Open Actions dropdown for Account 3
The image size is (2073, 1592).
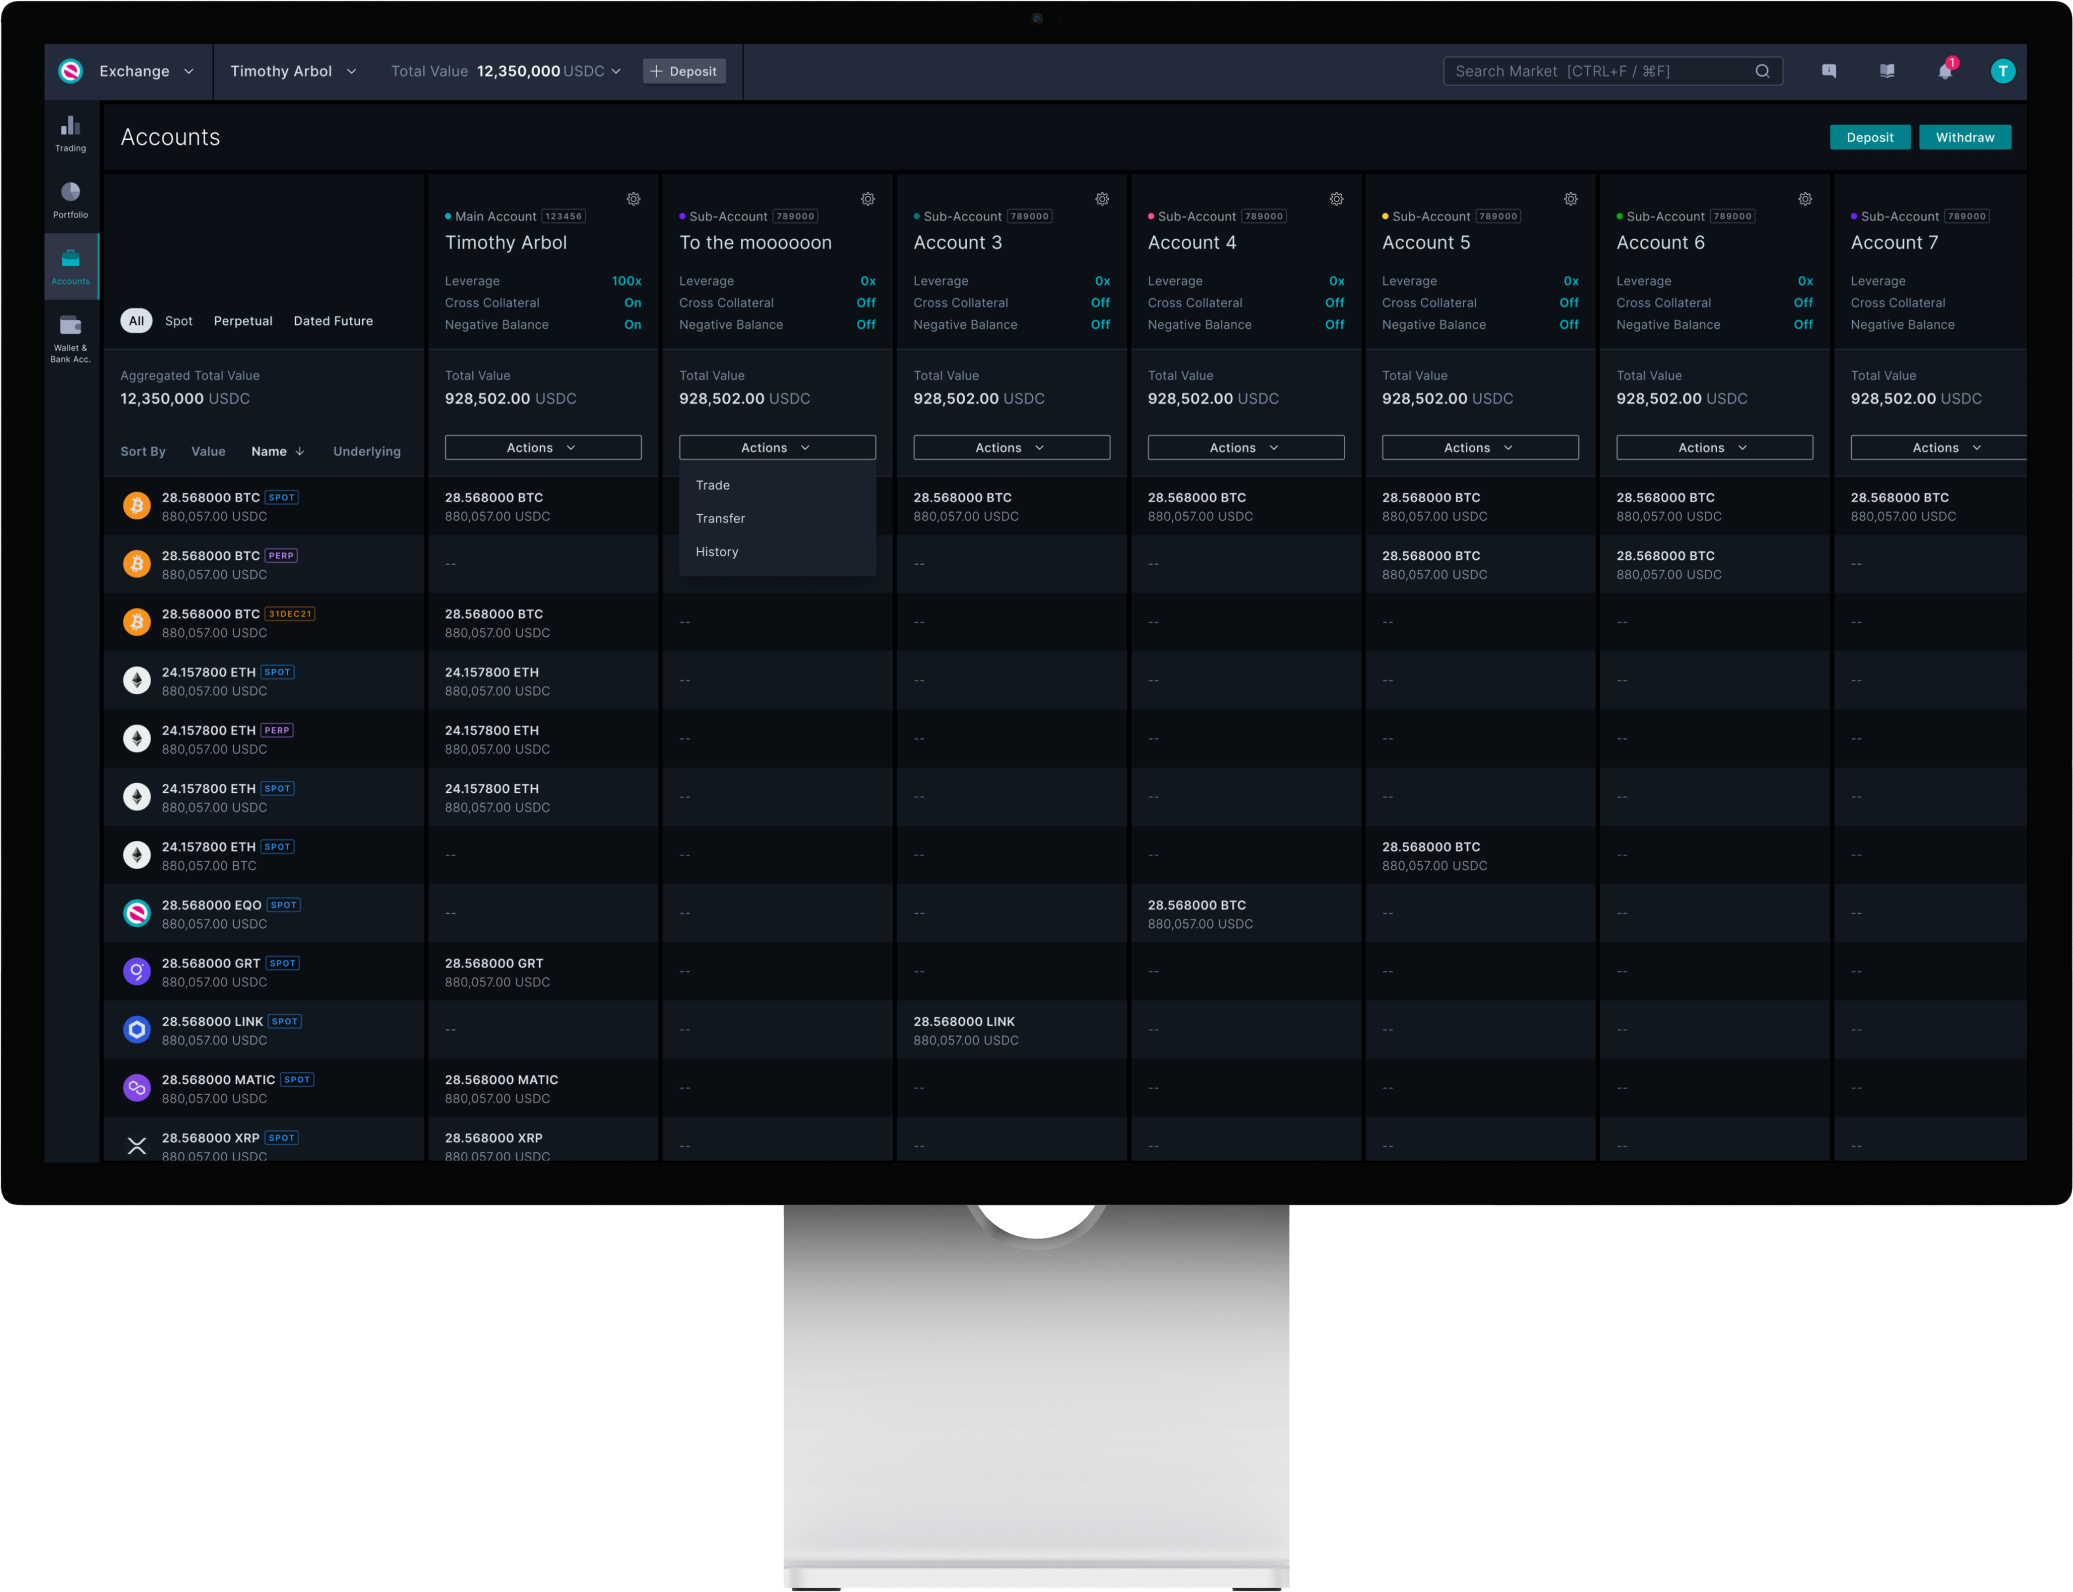1010,447
